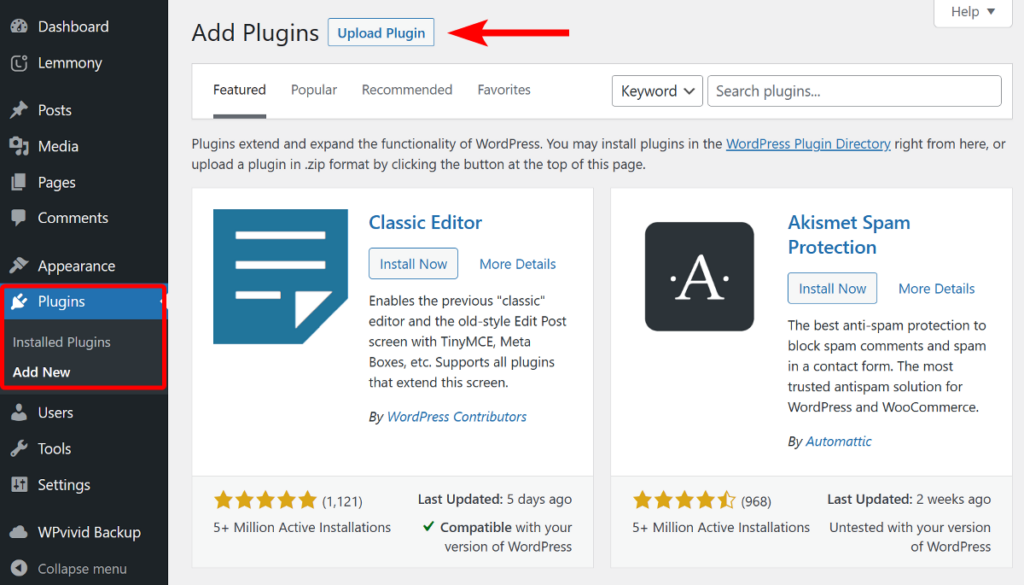Screen dimensions: 1024x585
Task: Open the Favorites tab
Action: pos(503,89)
